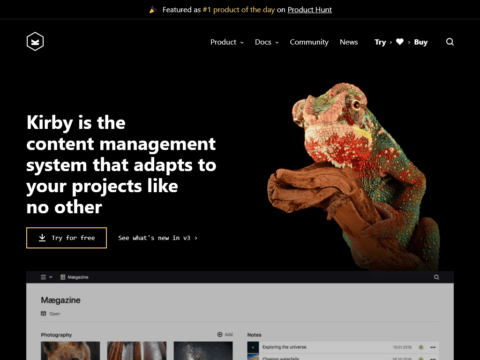Click the Notes section heading

(254, 335)
